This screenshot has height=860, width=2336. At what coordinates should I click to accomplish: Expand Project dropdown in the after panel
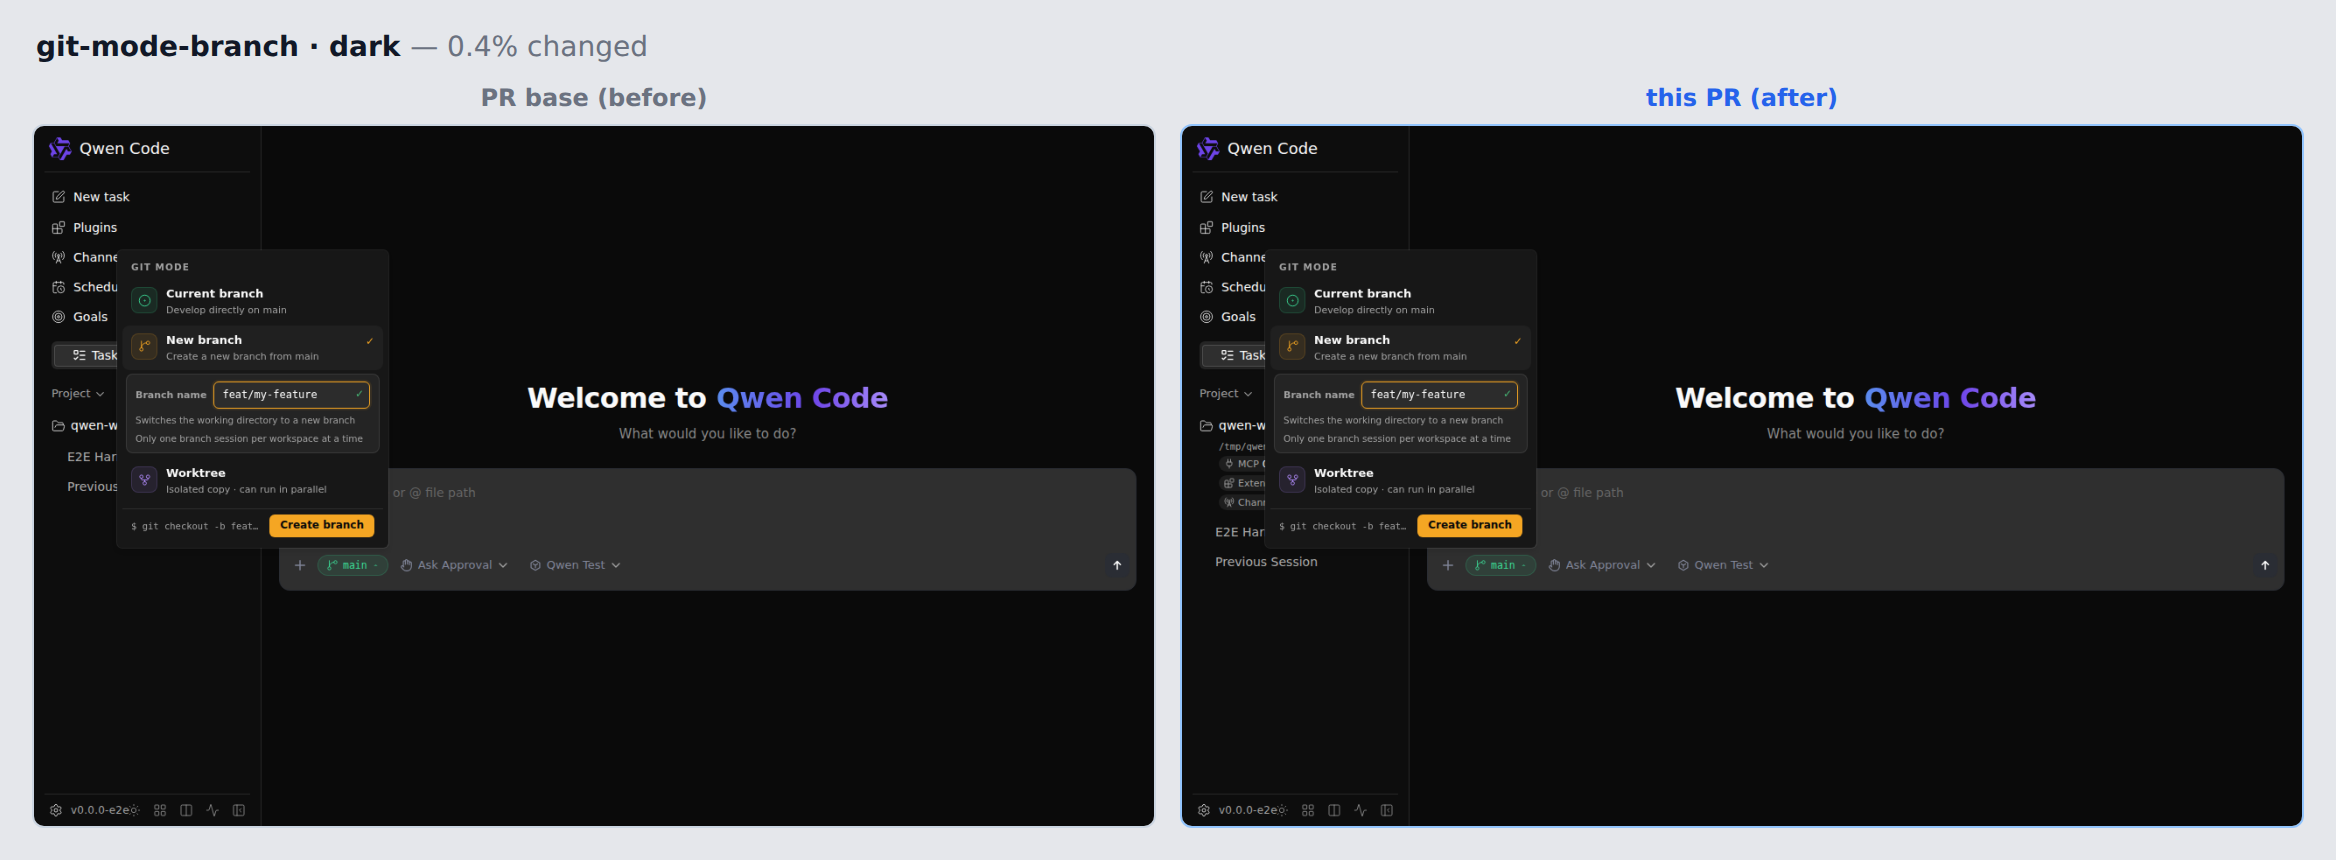point(1226,394)
